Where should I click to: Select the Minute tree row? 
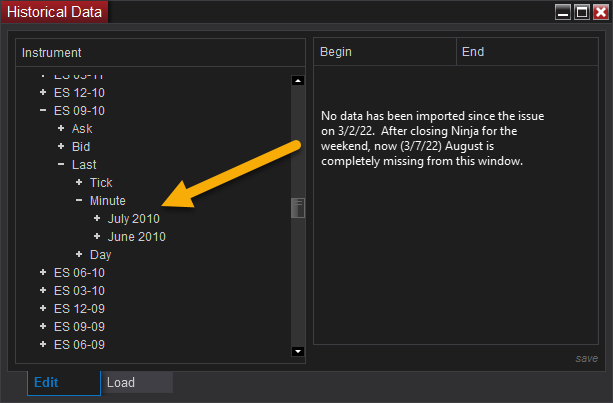(108, 201)
